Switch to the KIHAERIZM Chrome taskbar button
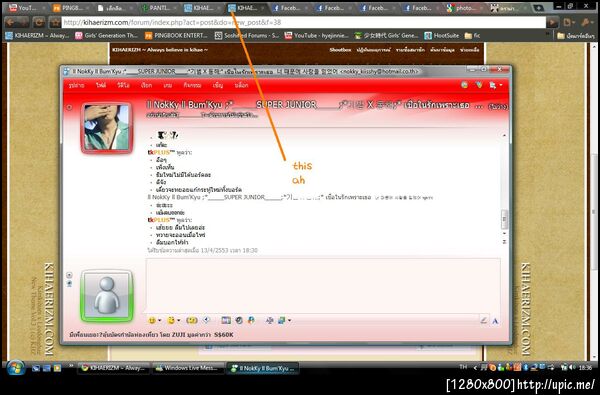The height and width of the screenshot is (395, 600). coord(114,368)
